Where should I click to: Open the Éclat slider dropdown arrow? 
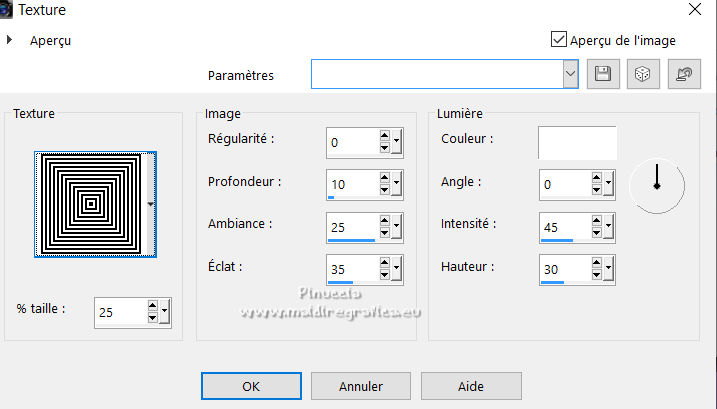click(396, 269)
